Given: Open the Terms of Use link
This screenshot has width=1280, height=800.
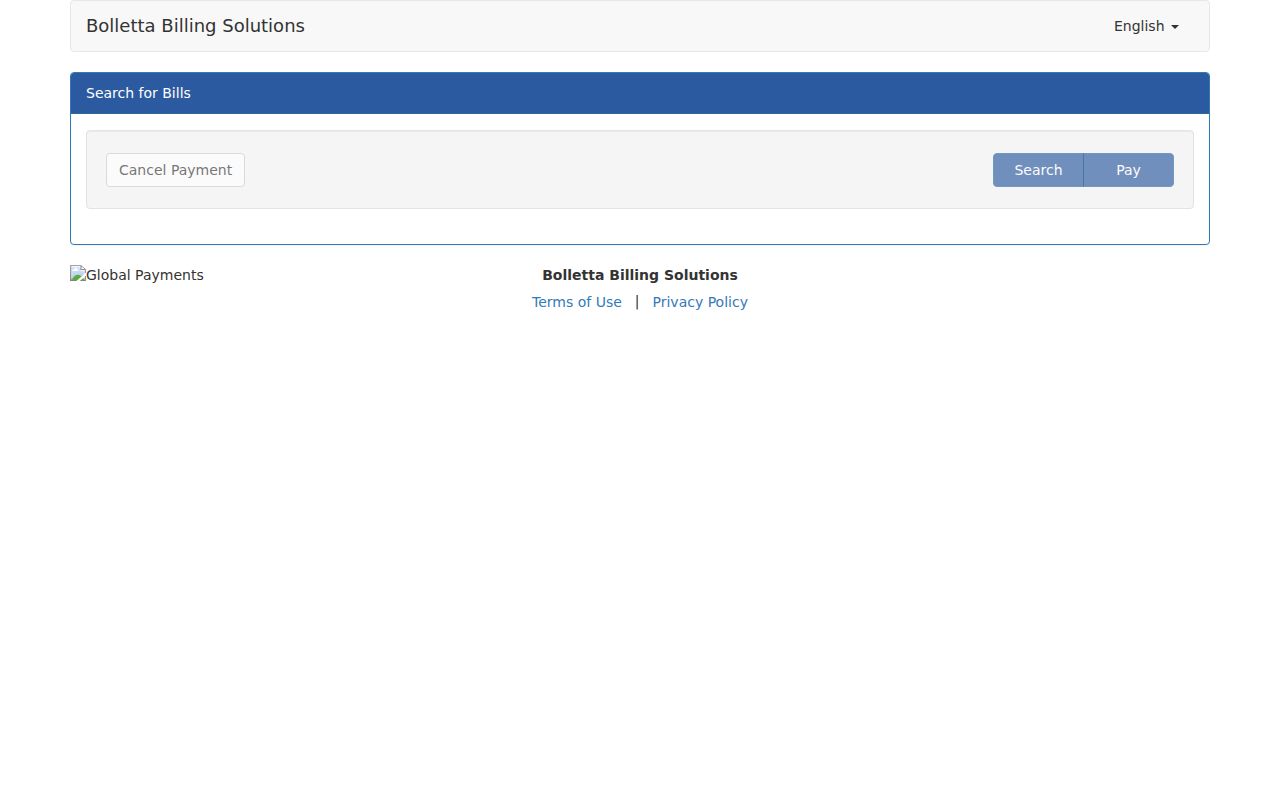Looking at the screenshot, I should pos(577,302).
